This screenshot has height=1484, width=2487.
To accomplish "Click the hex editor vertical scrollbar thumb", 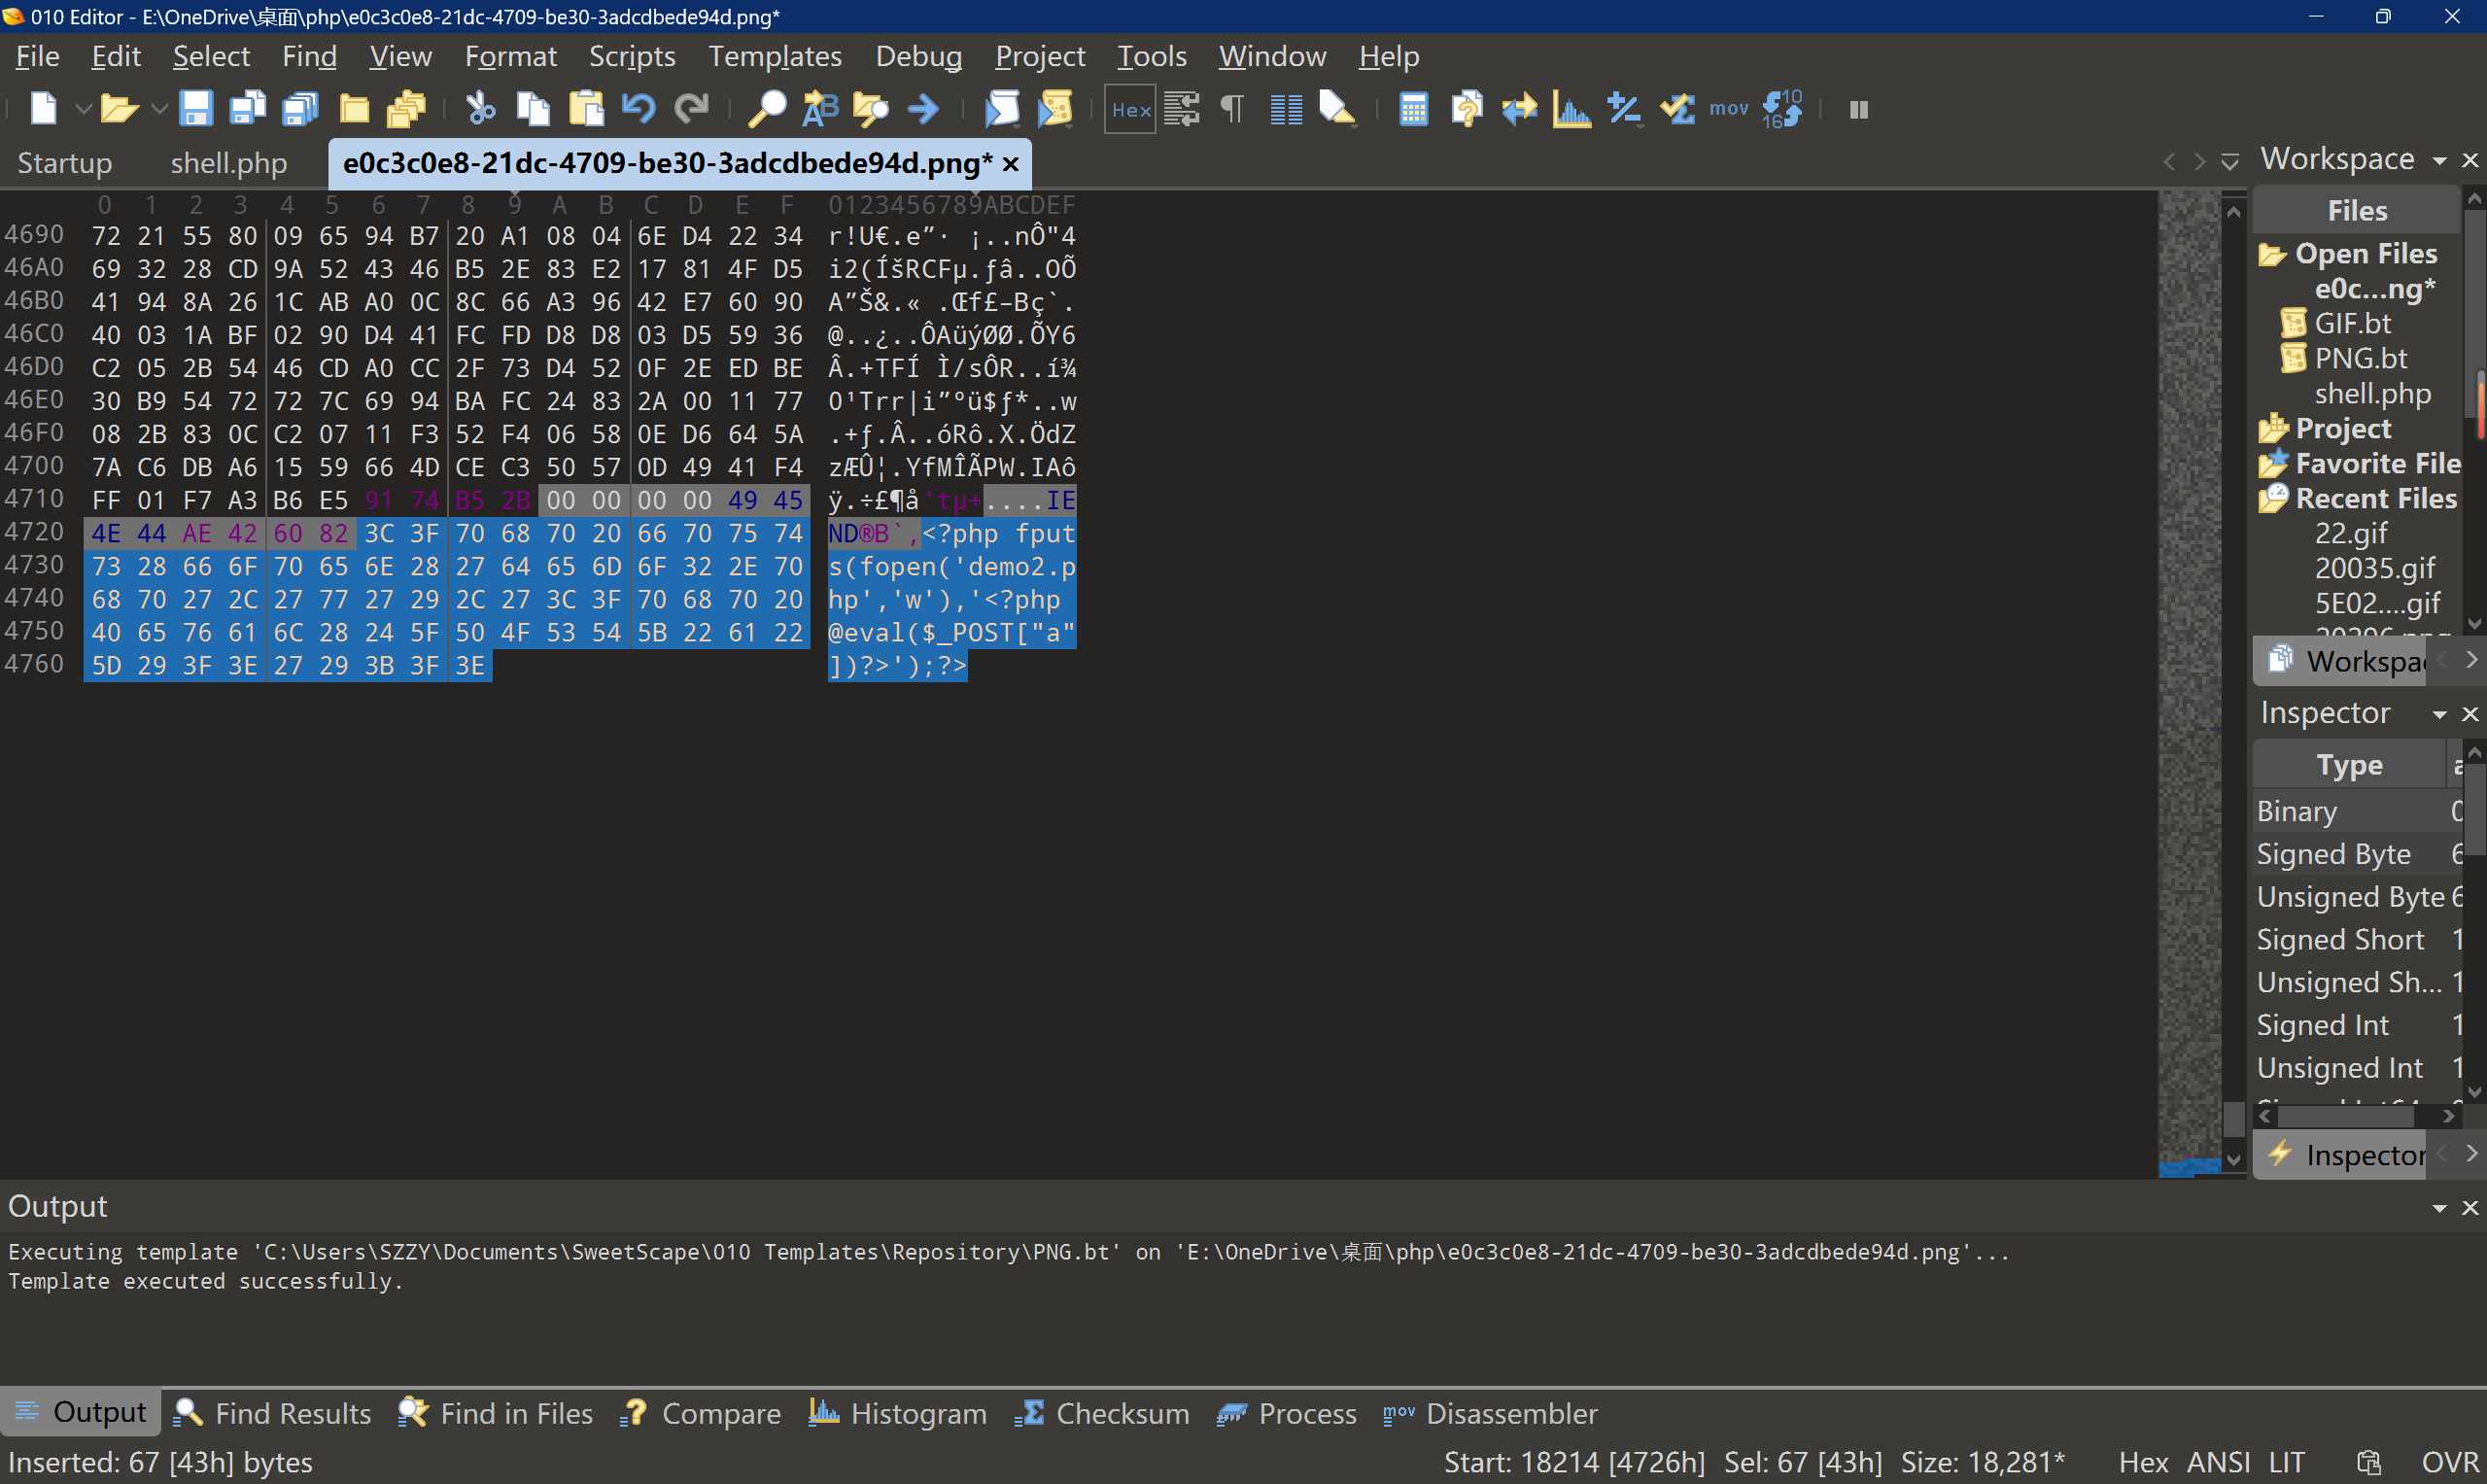I will click(2234, 1119).
